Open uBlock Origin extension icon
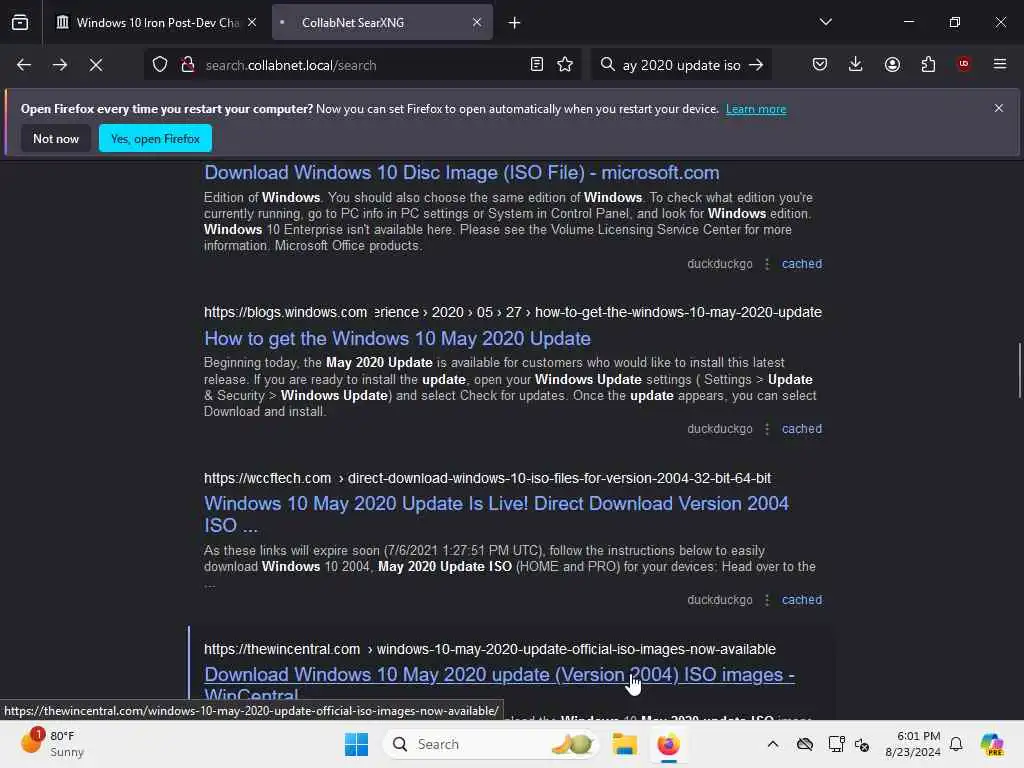The width and height of the screenshot is (1024, 768). point(964,64)
